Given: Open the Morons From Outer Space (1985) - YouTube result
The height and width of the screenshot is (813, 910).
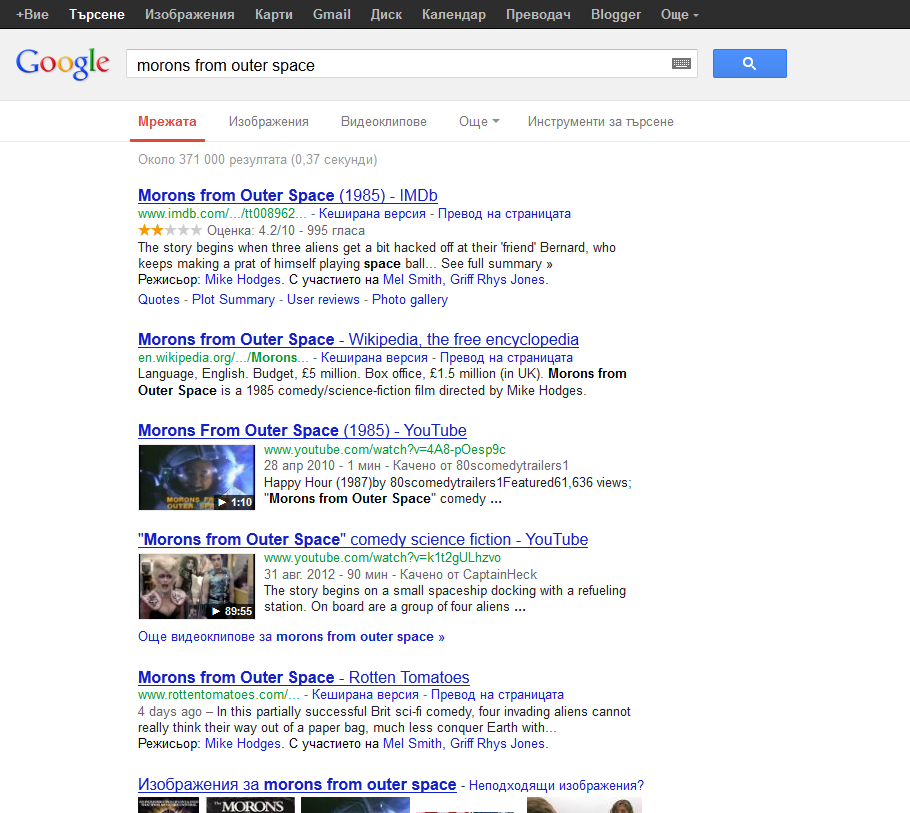Looking at the screenshot, I should pos(302,431).
